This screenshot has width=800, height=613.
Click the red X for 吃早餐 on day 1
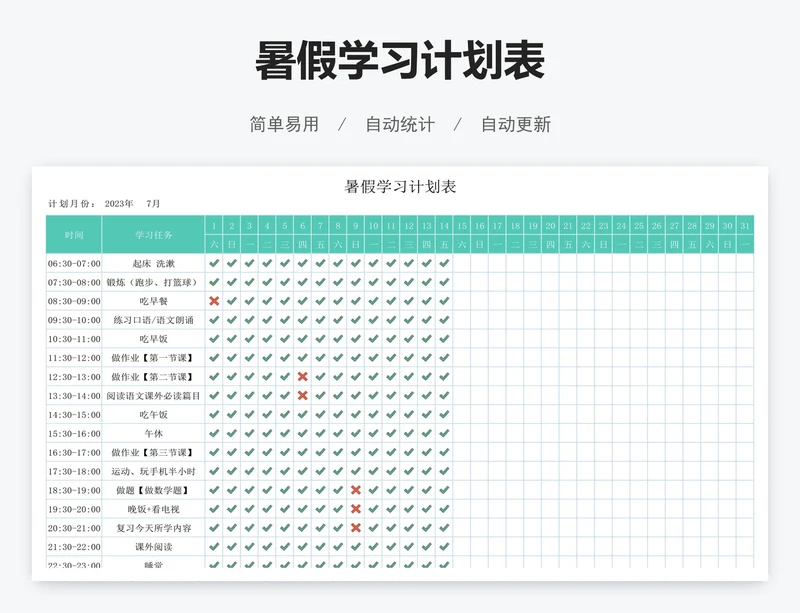[214, 301]
